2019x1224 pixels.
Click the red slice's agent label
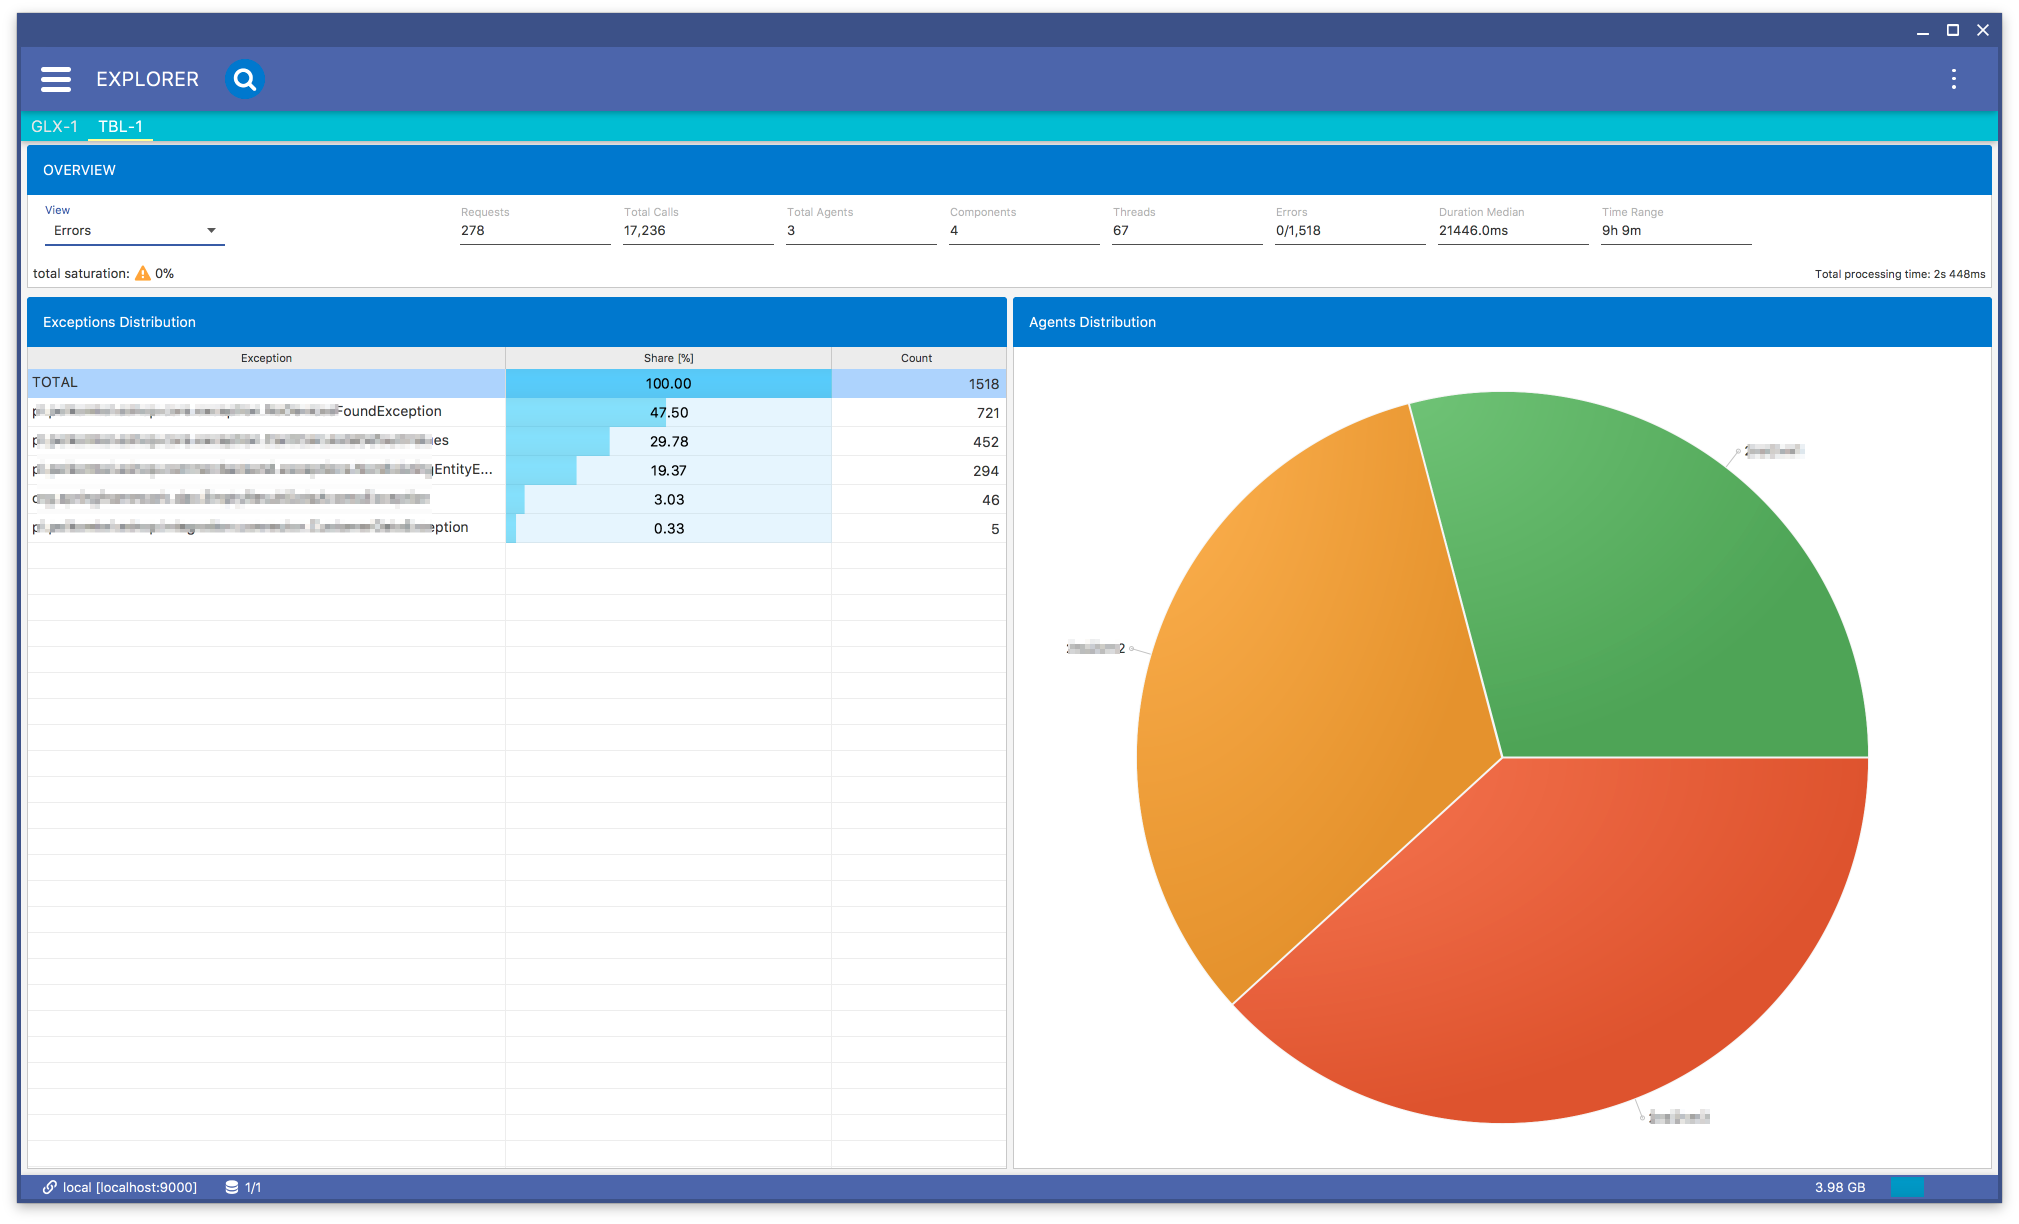1679,1117
